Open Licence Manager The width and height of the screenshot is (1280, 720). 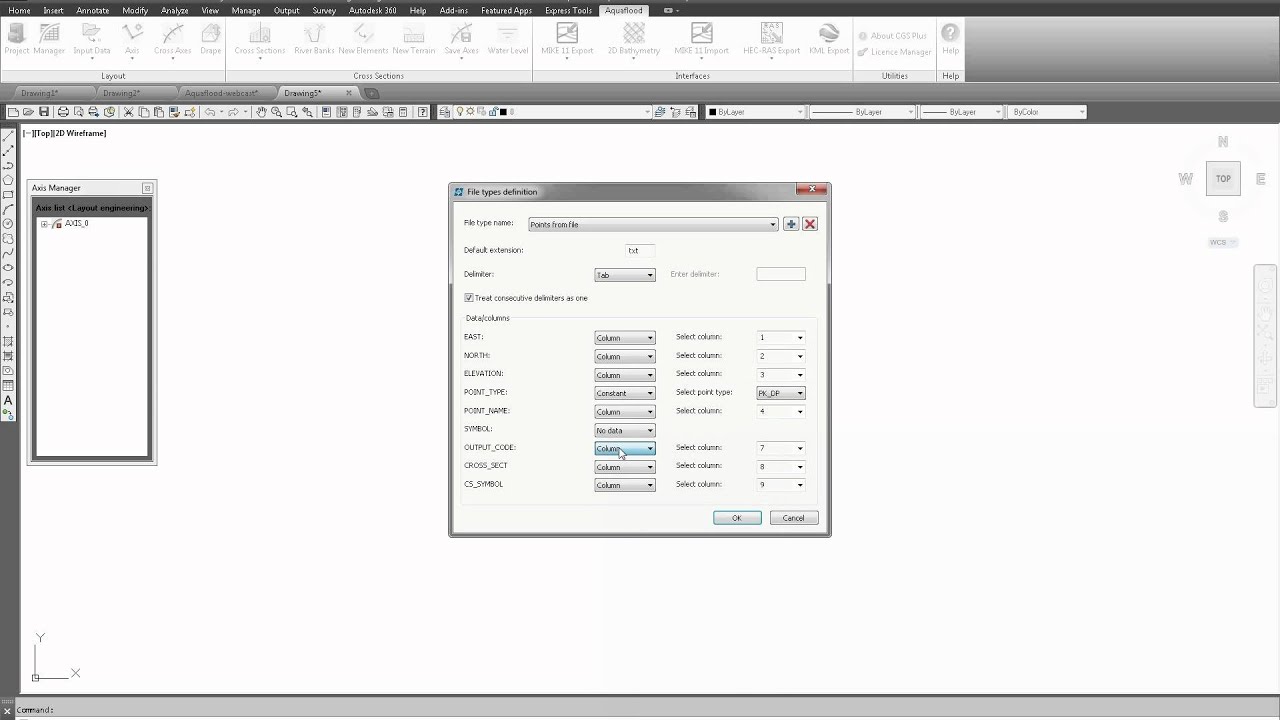coord(894,52)
